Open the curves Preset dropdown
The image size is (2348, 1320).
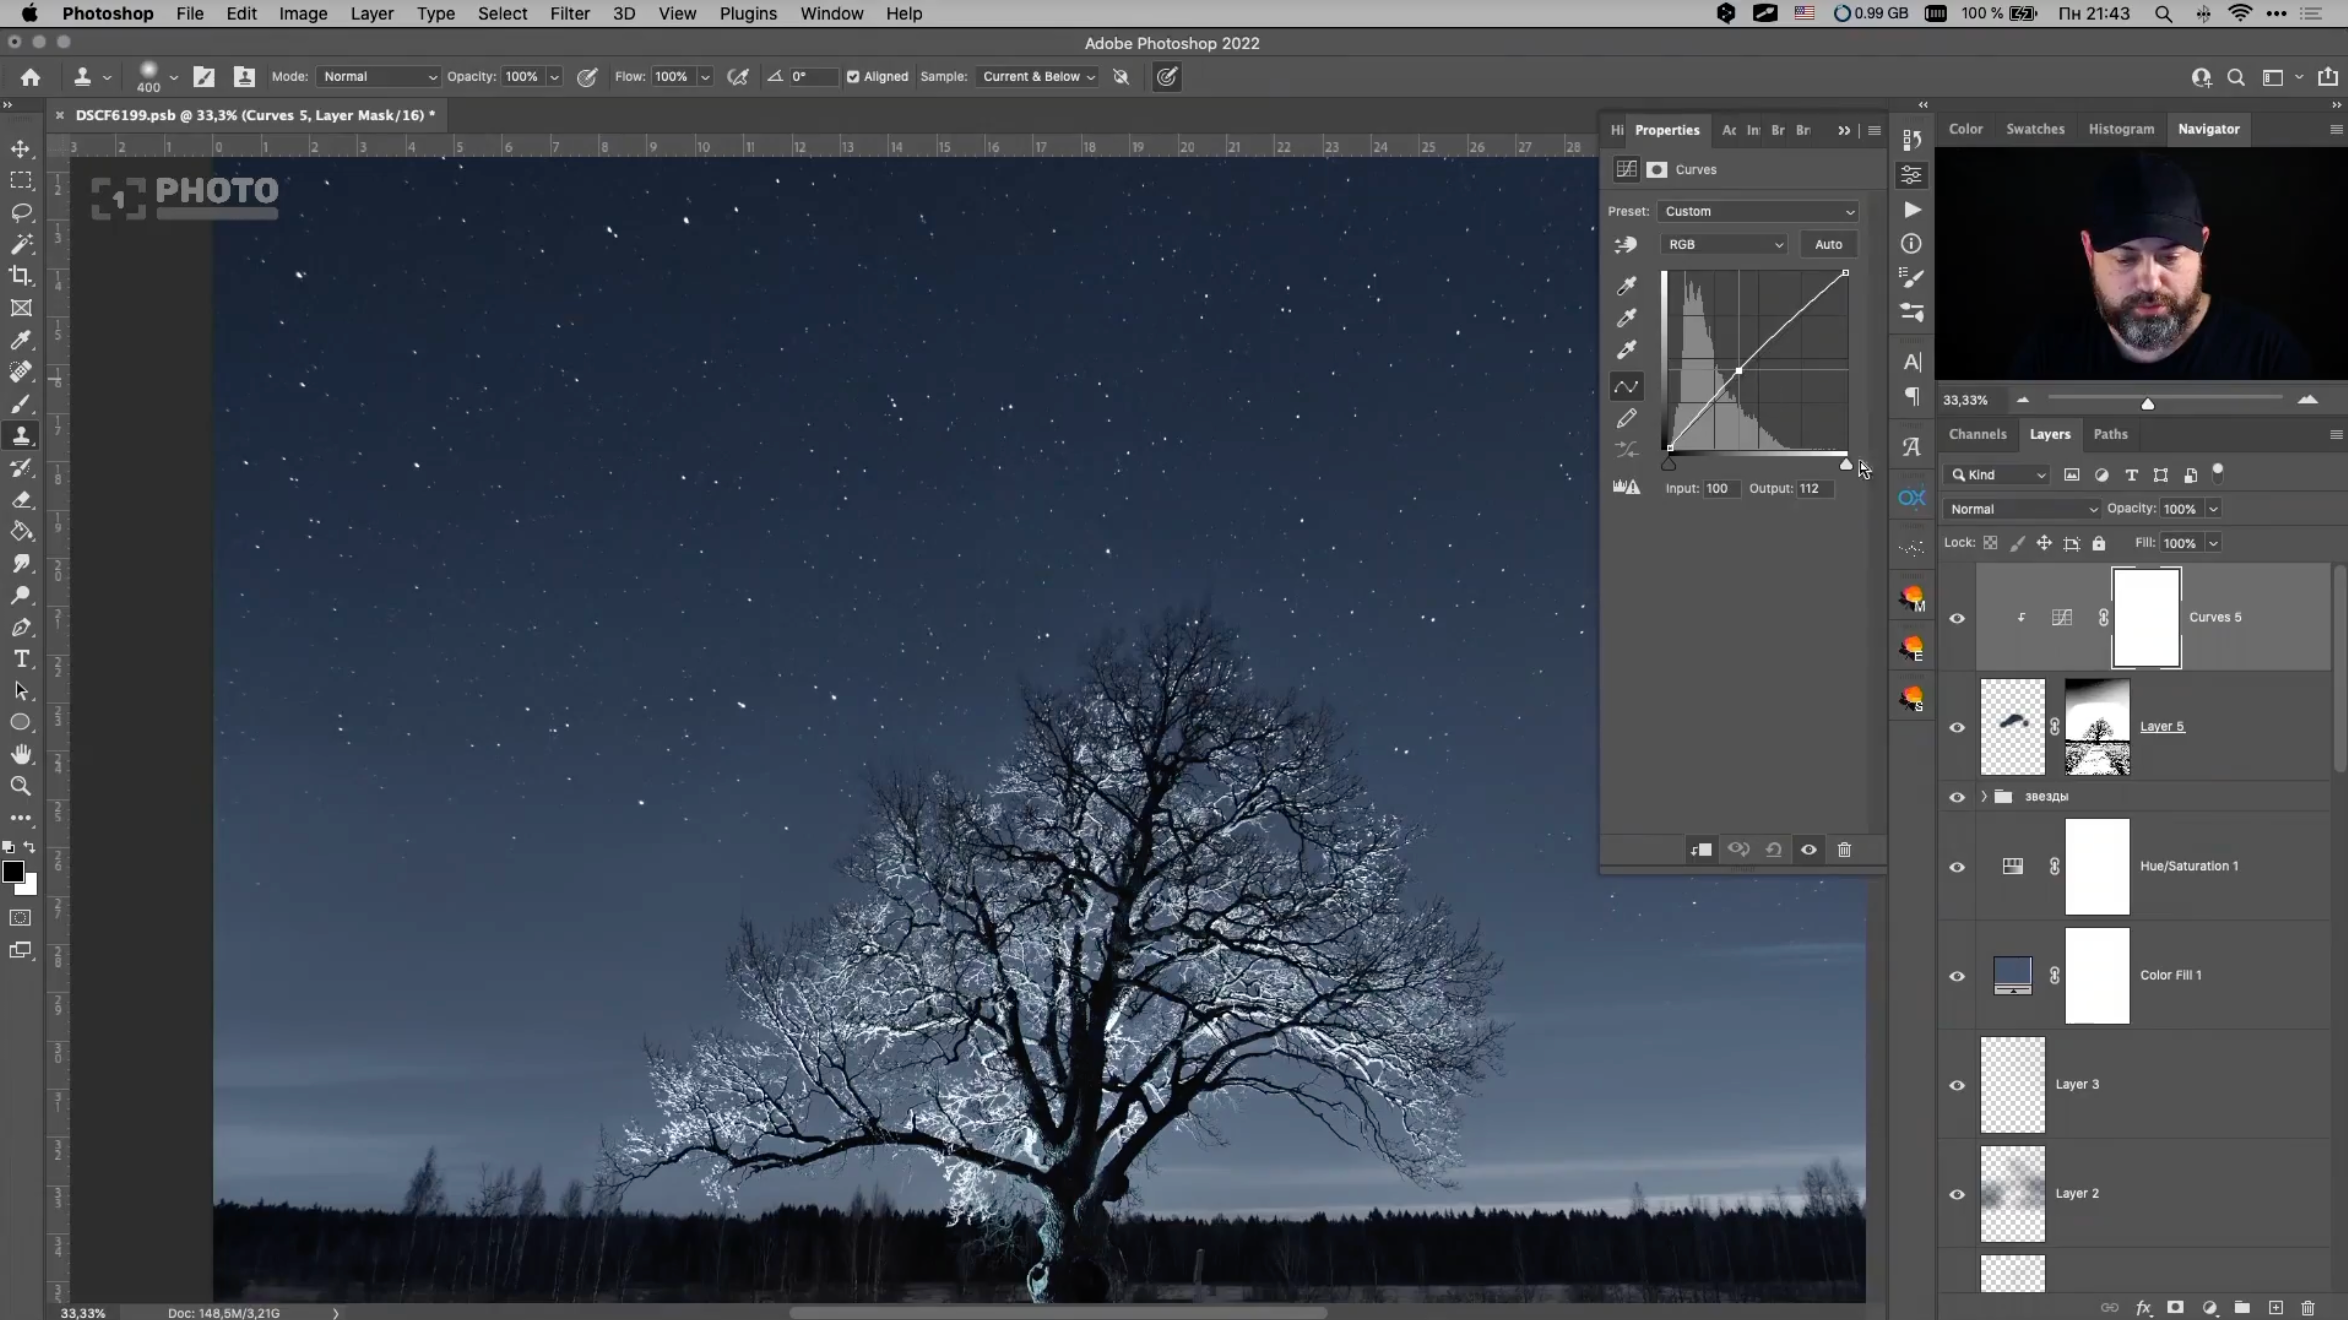point(1759,211)
